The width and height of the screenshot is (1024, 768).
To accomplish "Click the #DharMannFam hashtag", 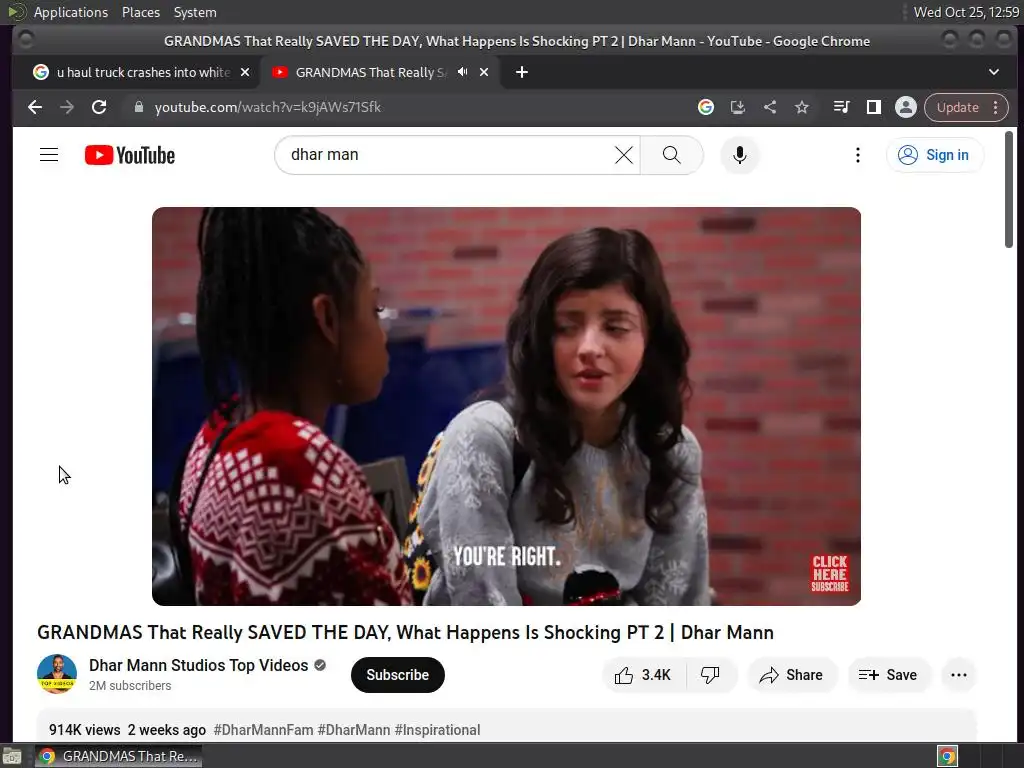I will (x=263, y=729).
